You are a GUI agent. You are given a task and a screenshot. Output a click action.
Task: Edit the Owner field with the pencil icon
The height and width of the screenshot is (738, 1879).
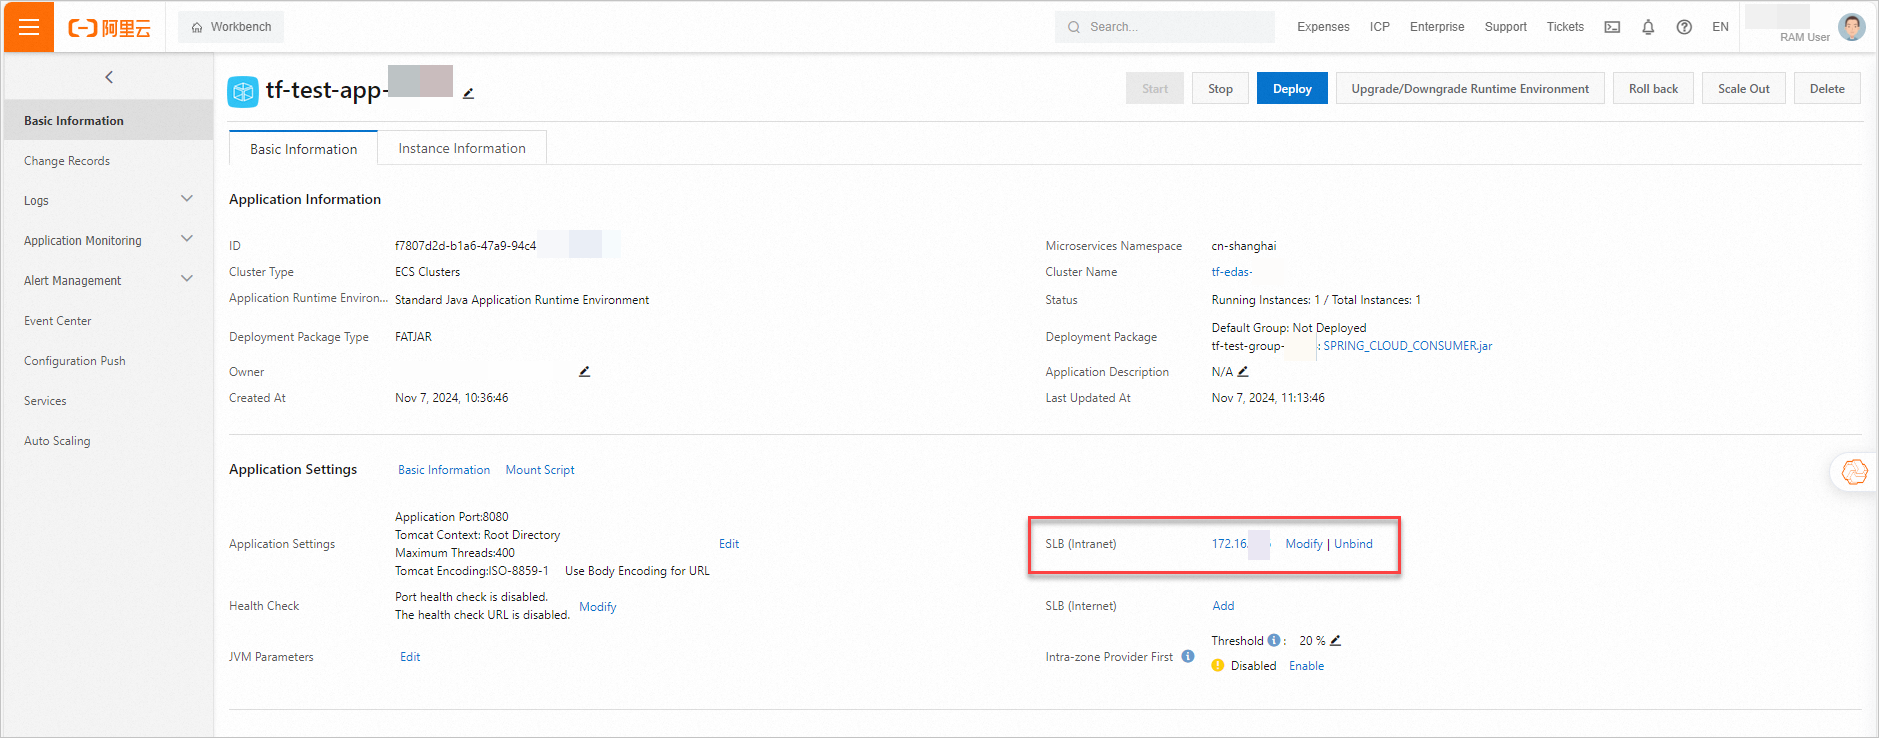[585, 371]
